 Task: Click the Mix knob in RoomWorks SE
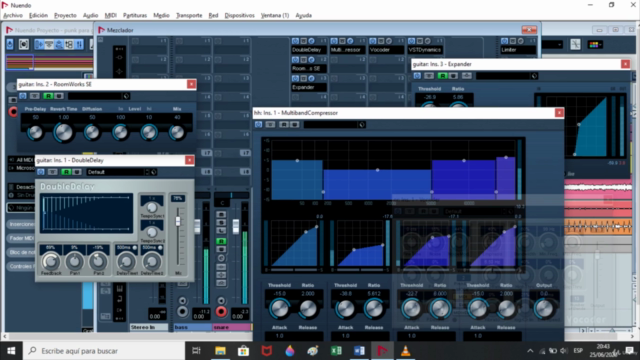(177, 132)
